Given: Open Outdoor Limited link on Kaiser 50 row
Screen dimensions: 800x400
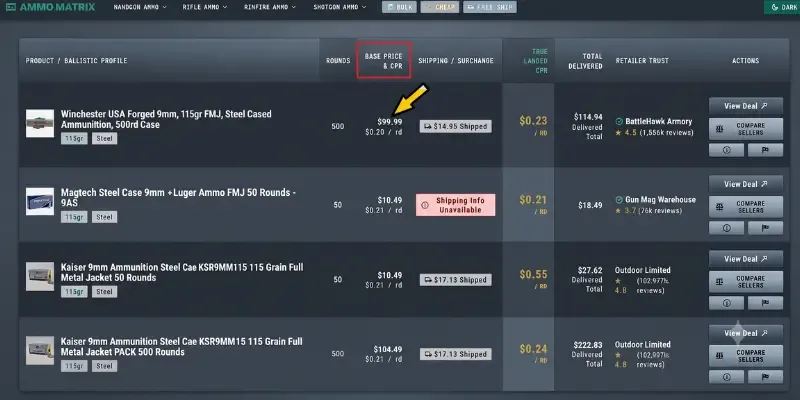Looking at the screenshot, I should tap(643, 270).
